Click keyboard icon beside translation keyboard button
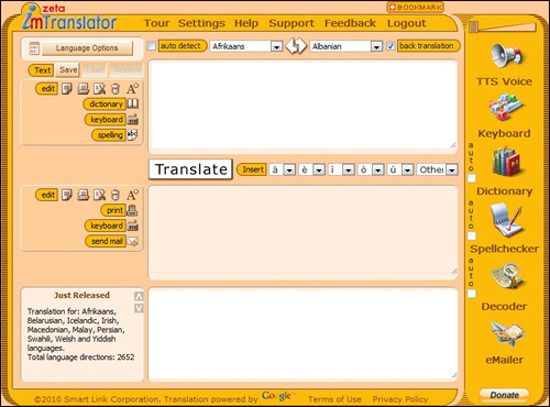 (x=133, y=226)
